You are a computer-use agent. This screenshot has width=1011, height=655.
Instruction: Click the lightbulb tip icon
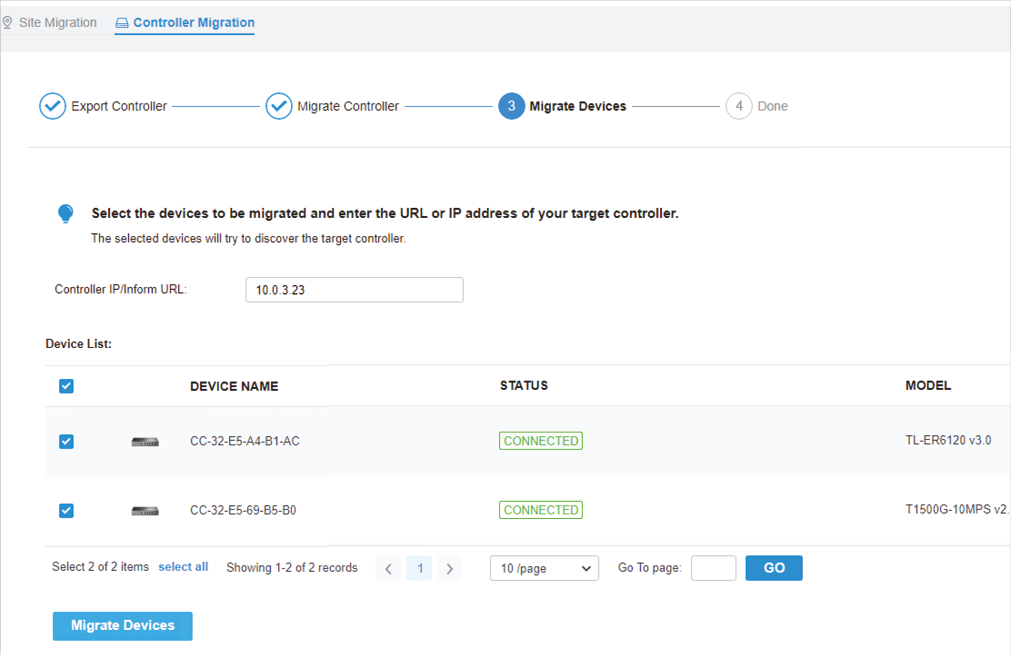tap(66, 213)
